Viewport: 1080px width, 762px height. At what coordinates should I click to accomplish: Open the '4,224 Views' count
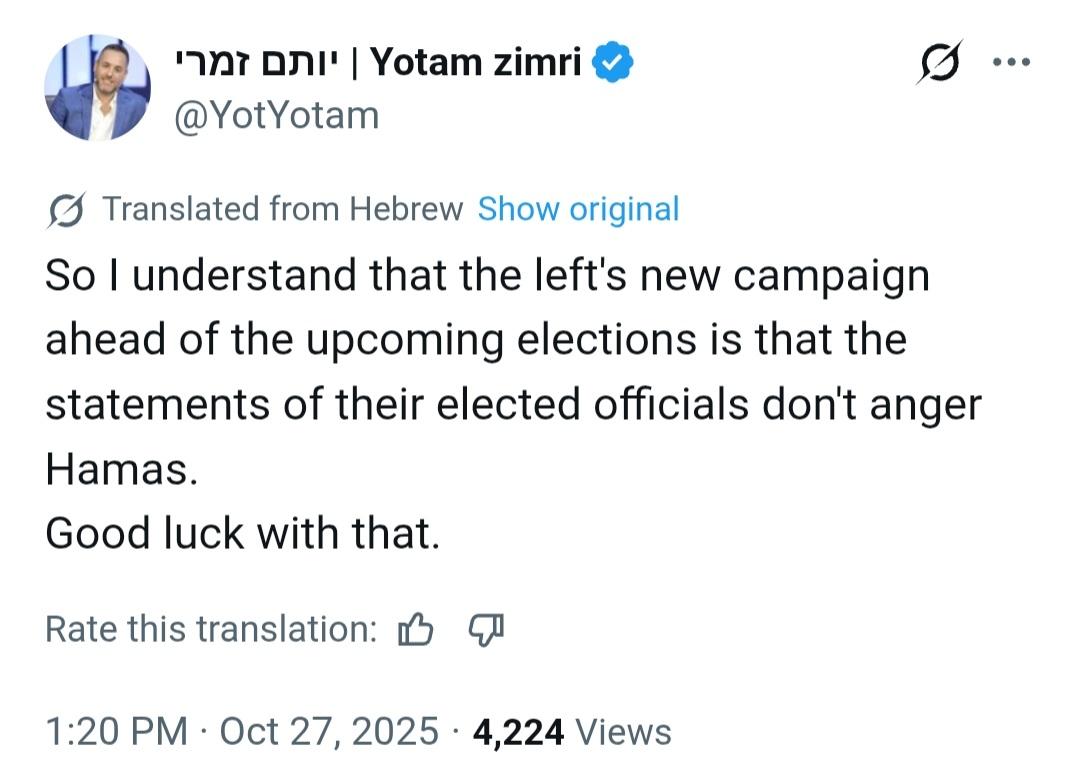[x=572, y=731]
